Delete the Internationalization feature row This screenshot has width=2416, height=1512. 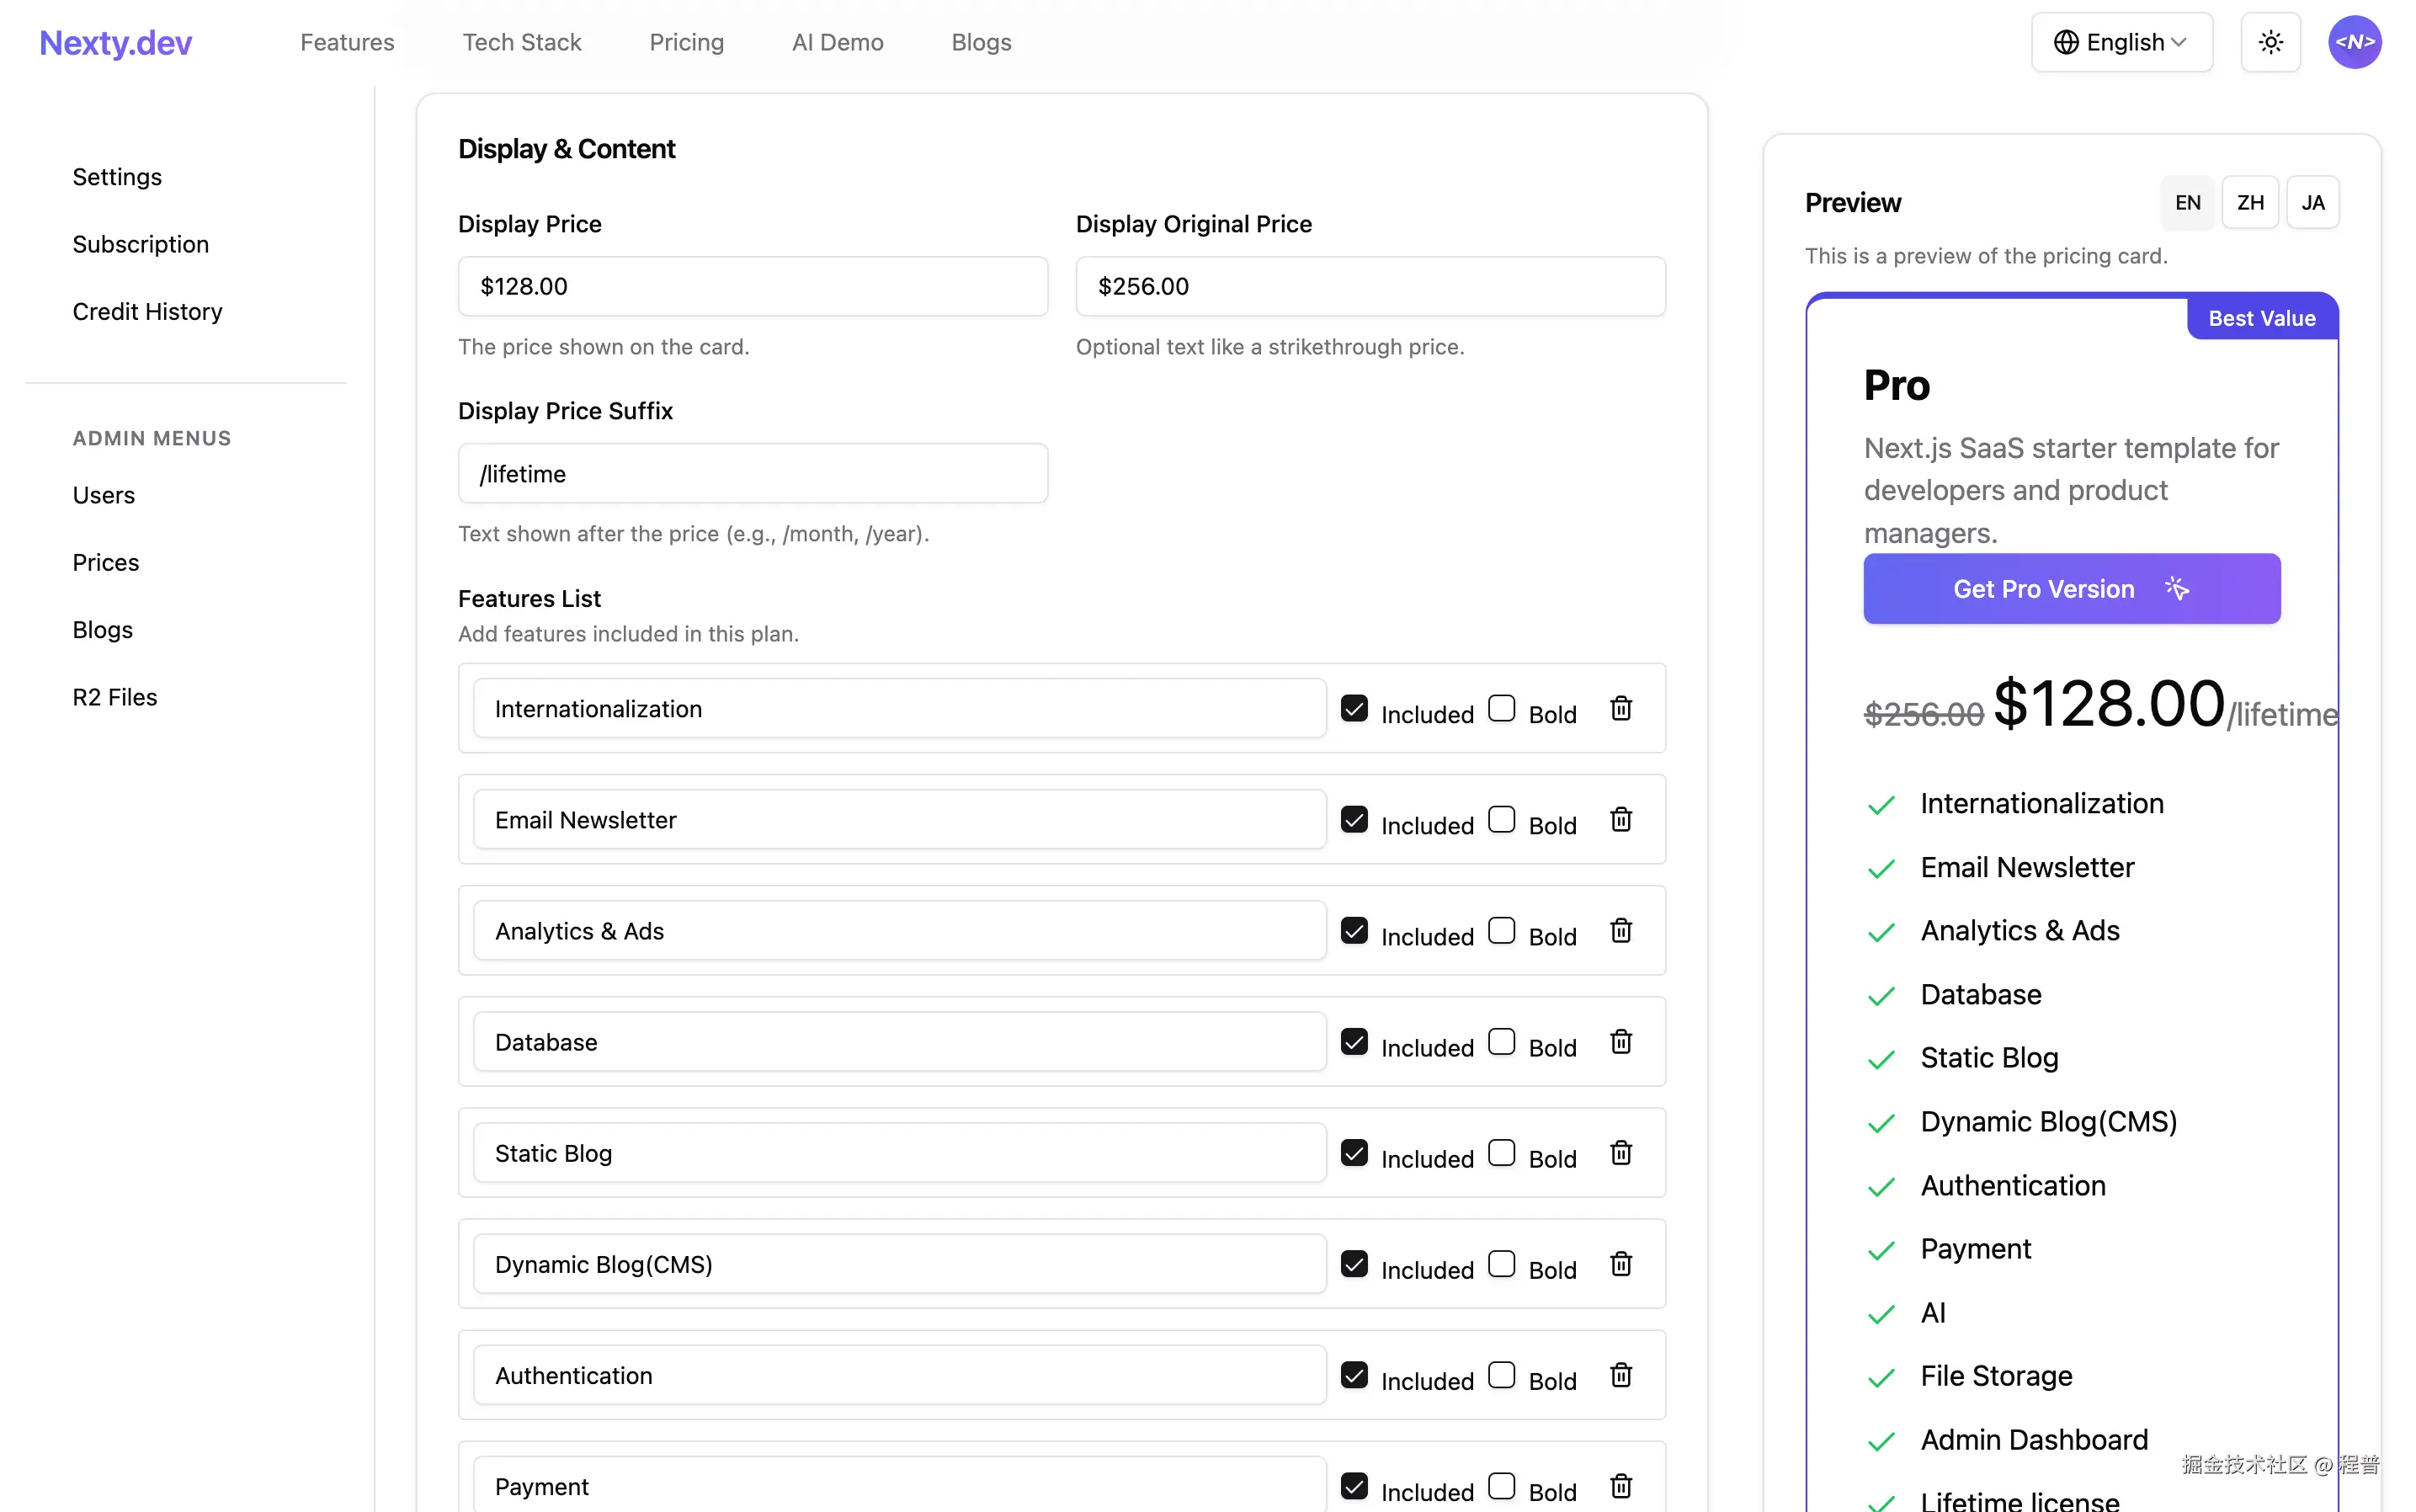click(1621, 708)
